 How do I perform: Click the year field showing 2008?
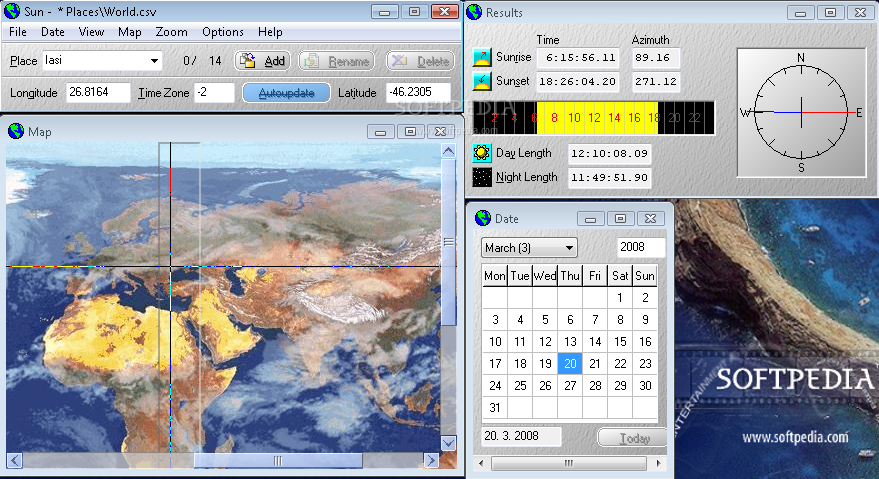tap(641, 247)
